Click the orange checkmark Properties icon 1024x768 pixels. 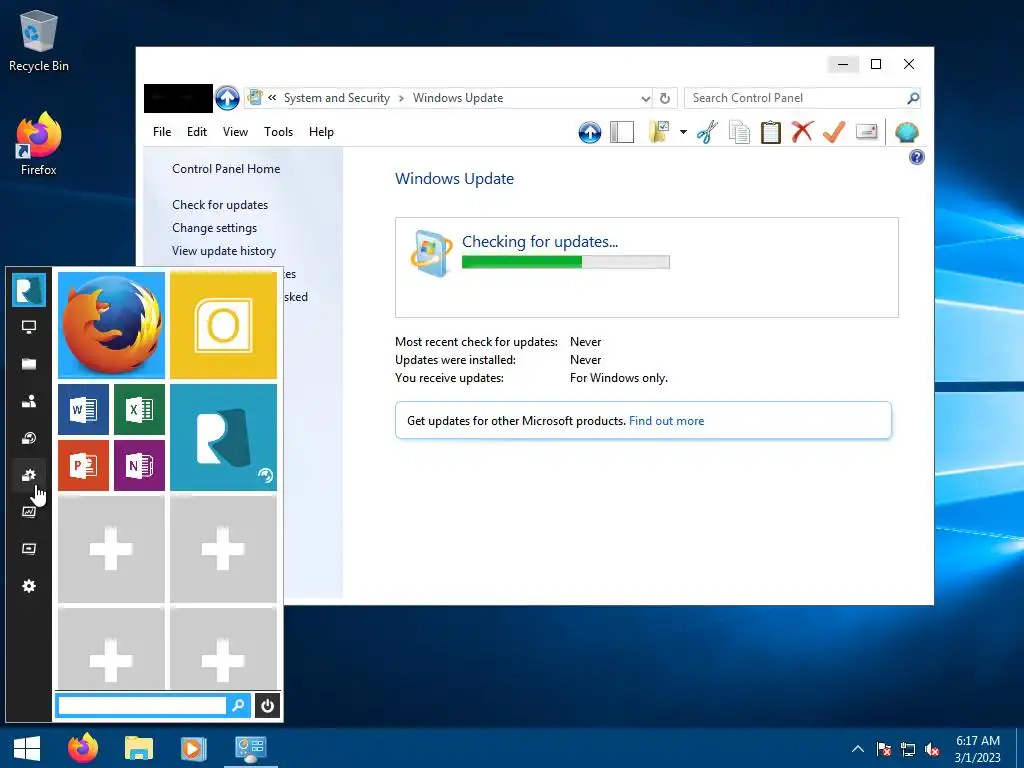pos(834,132)
